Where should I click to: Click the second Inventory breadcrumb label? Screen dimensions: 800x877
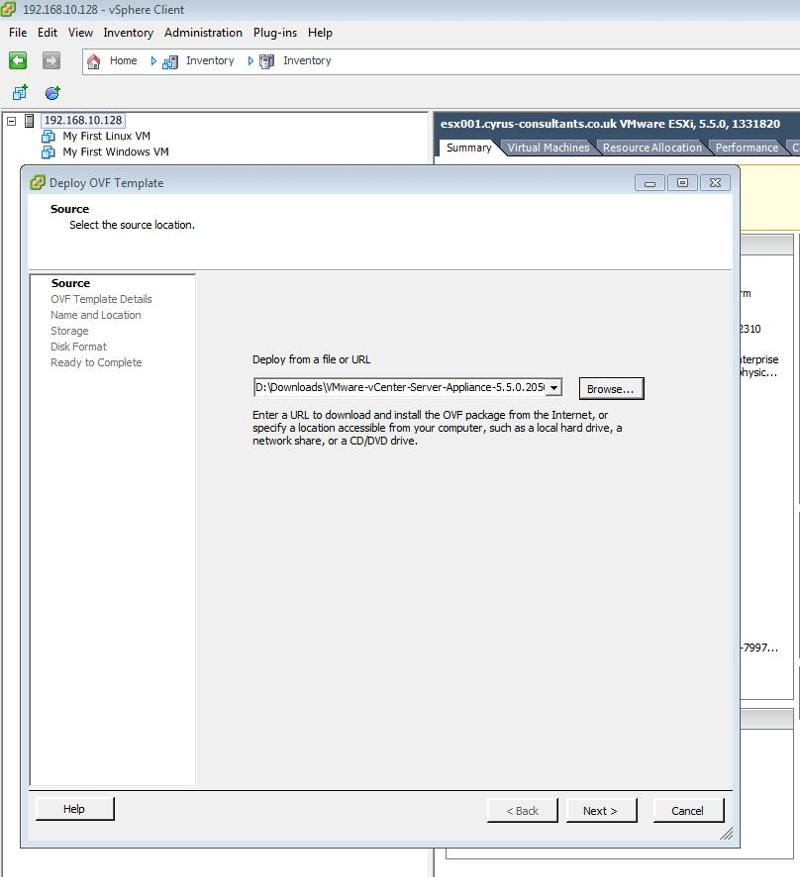point(307,60)
